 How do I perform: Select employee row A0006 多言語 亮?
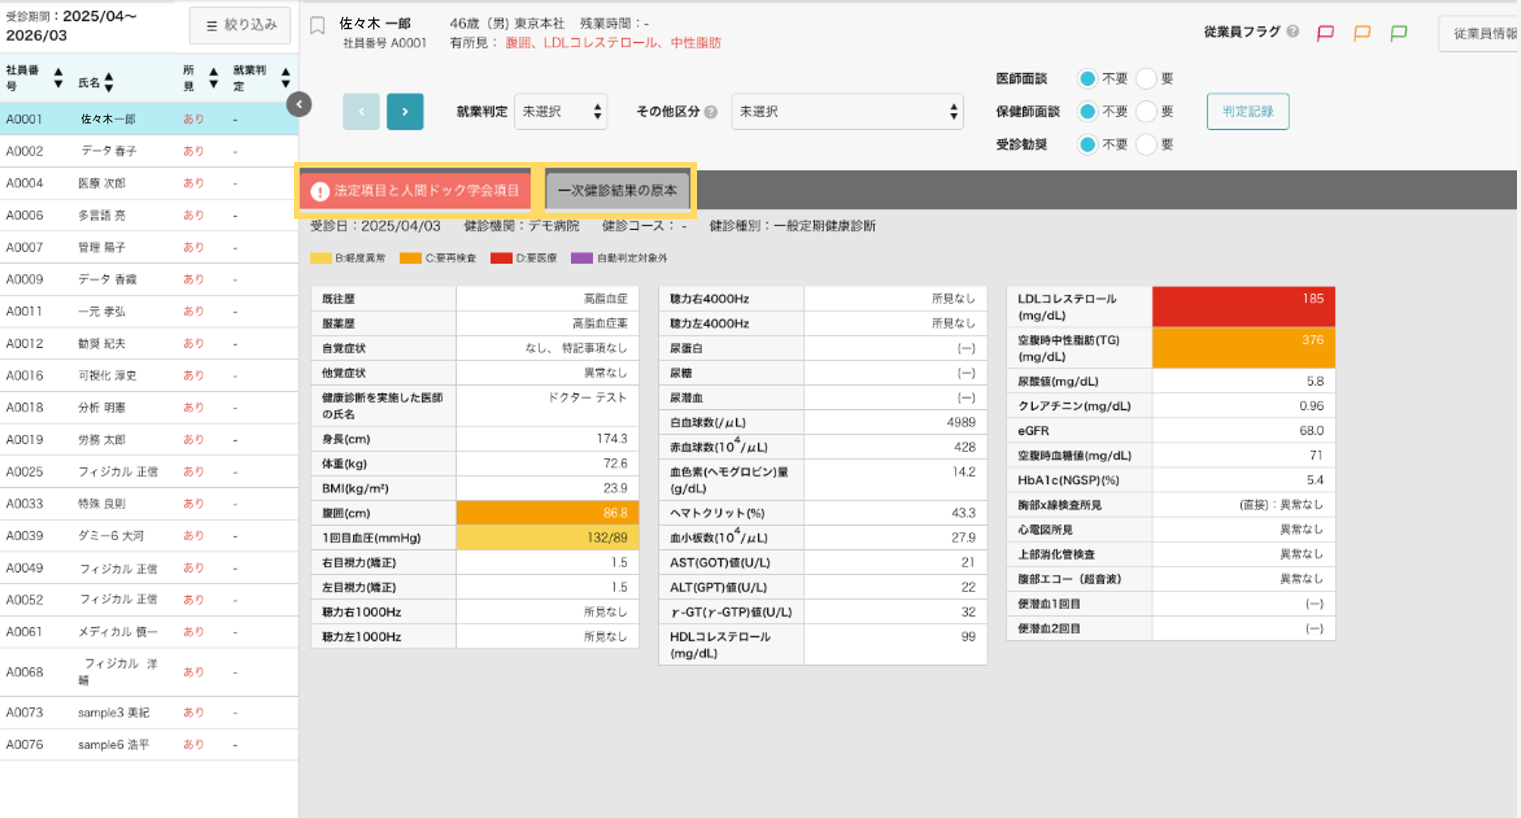click(x=149, y=215)
